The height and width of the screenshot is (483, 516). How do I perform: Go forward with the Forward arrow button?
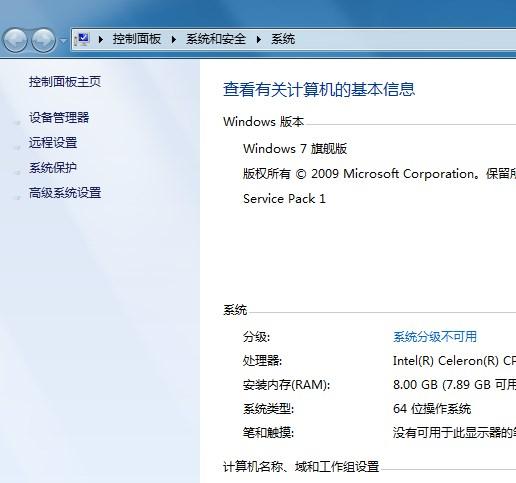pyautogui.click(x=43, y=40)
